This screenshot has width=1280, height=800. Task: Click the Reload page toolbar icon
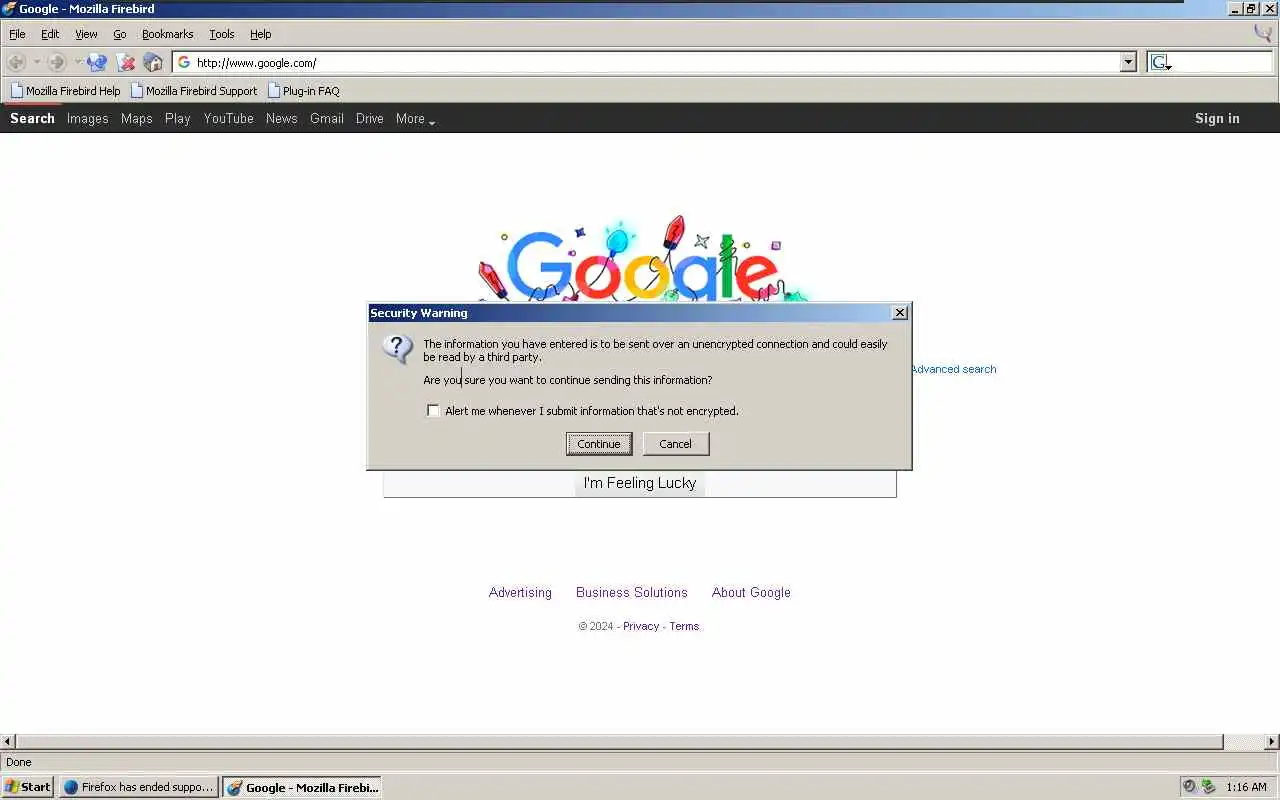pos(97,62)
